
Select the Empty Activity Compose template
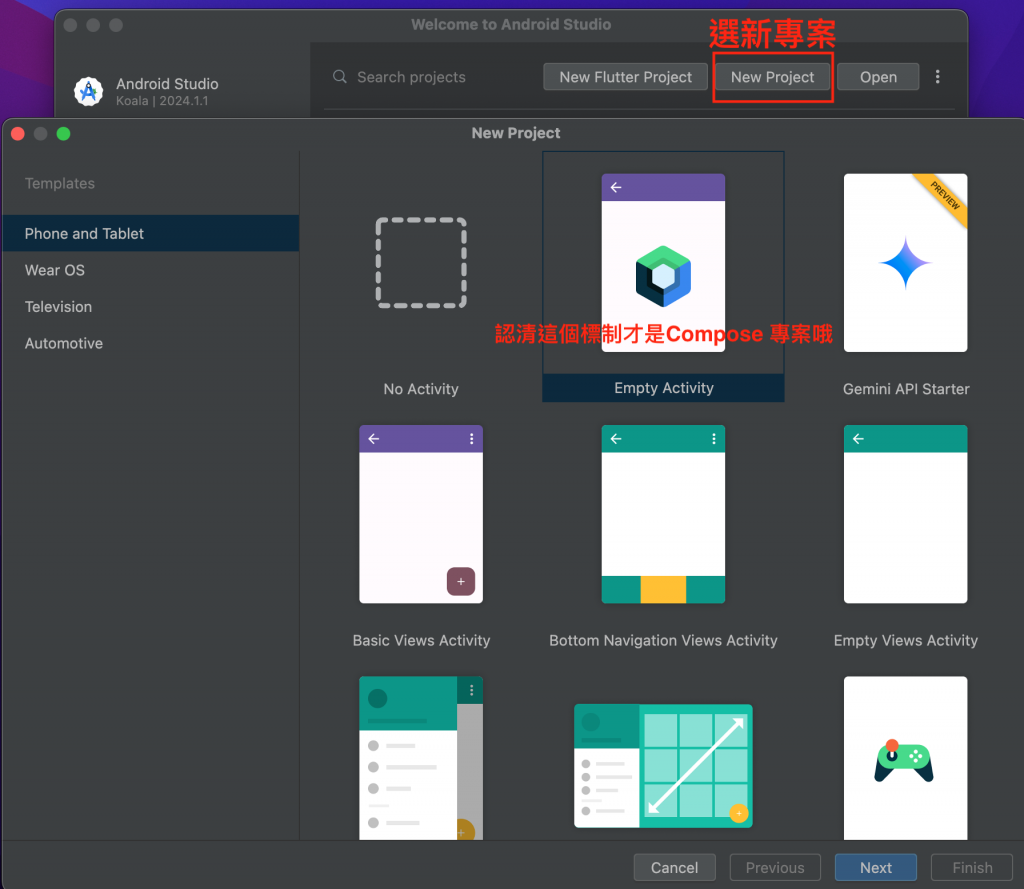[x=663, y=277]
